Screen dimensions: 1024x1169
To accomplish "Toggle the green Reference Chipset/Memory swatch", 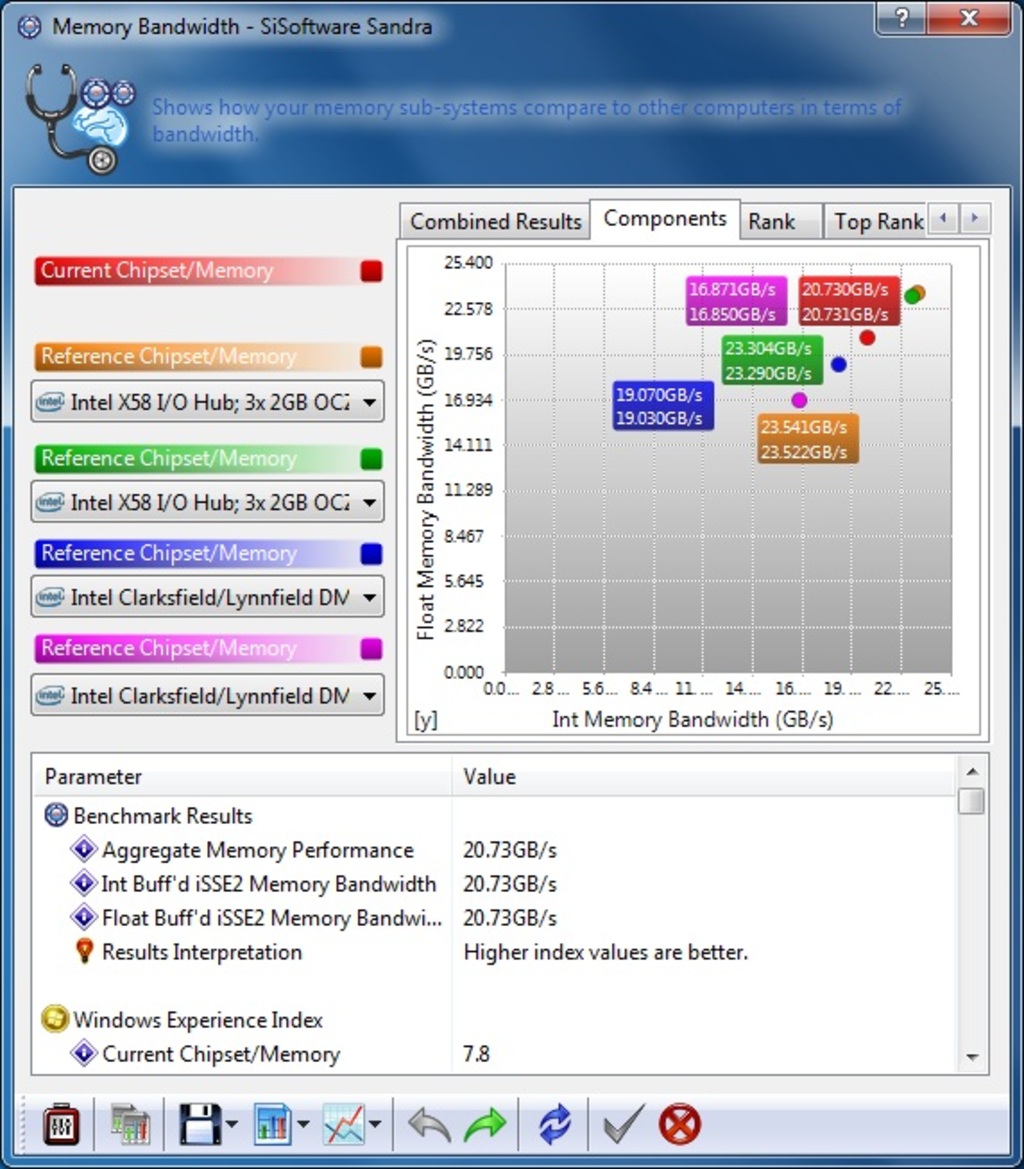I will coord(371,459).
